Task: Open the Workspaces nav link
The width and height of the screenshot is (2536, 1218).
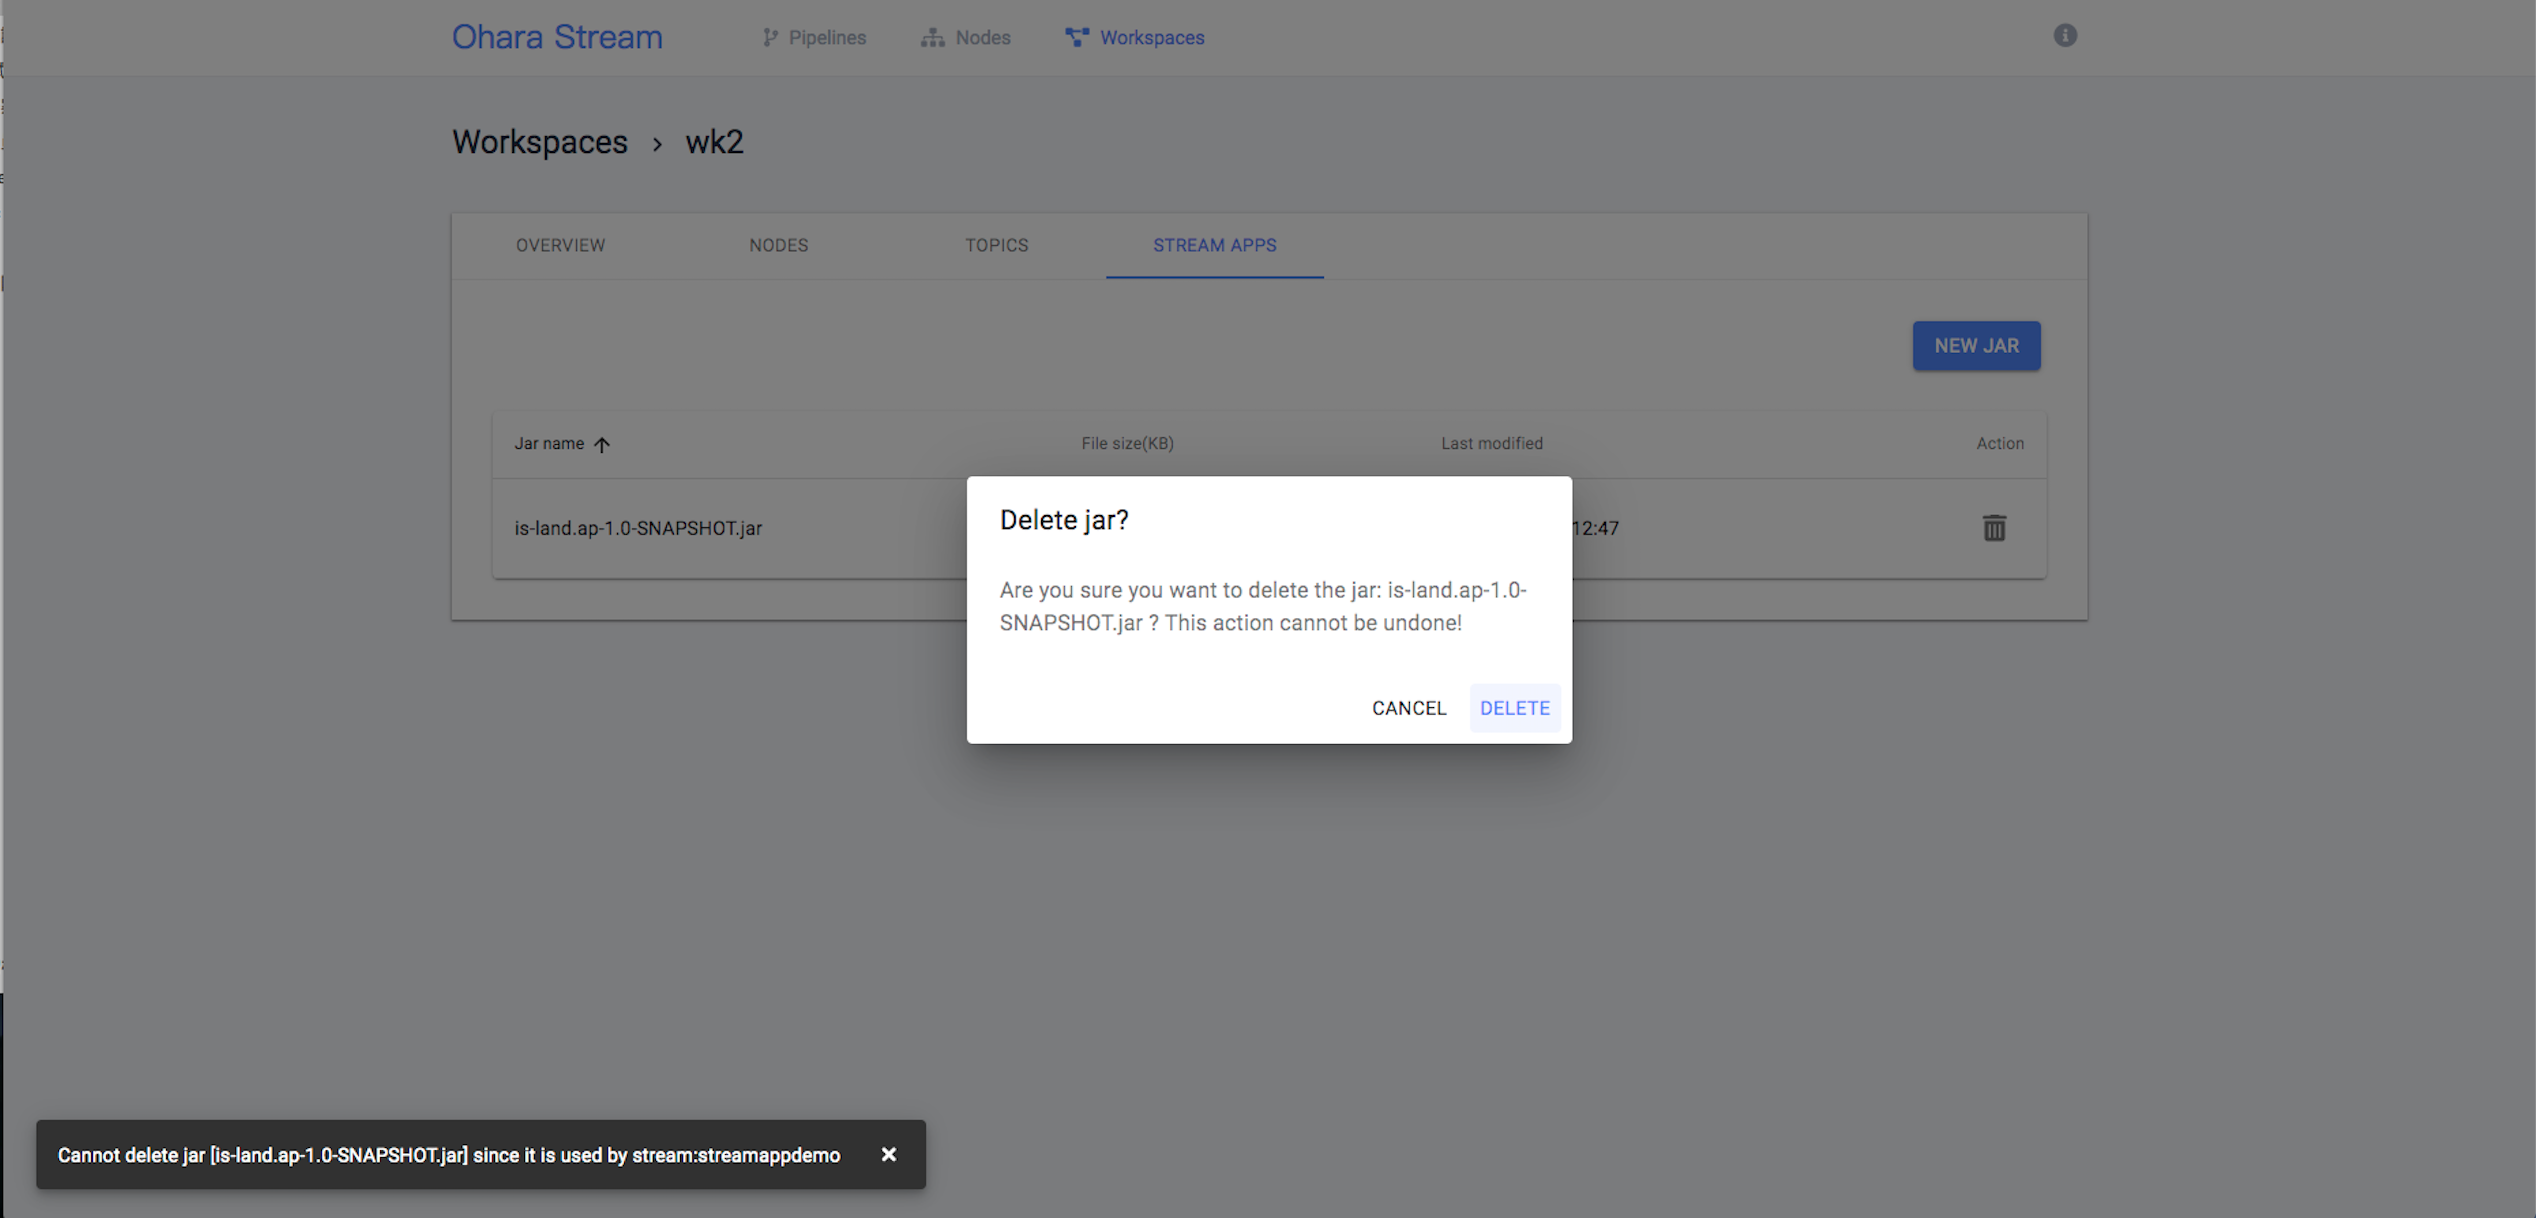Action: (x=1135, y=38)
